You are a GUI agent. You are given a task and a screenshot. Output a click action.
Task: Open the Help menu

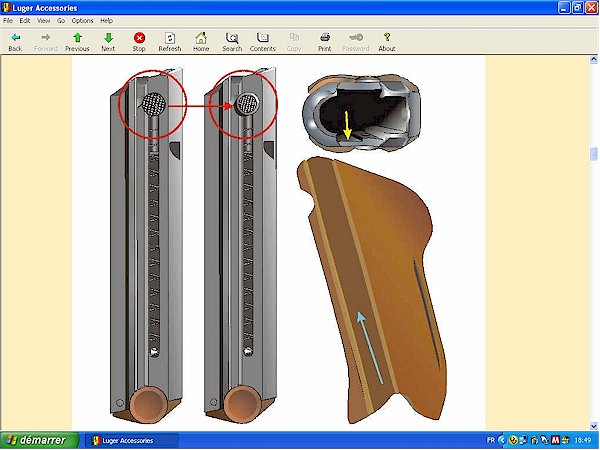[x=106, y=21]
